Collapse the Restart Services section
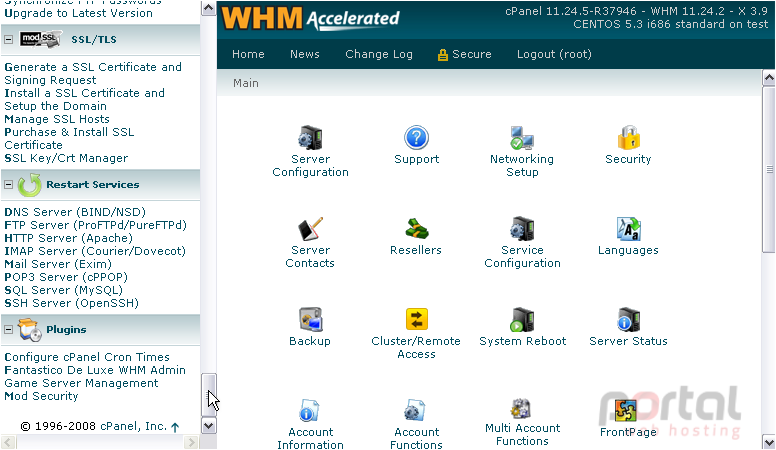Viewport: 776px width, 450px height. pyautogui.click(x=8, y=185)
